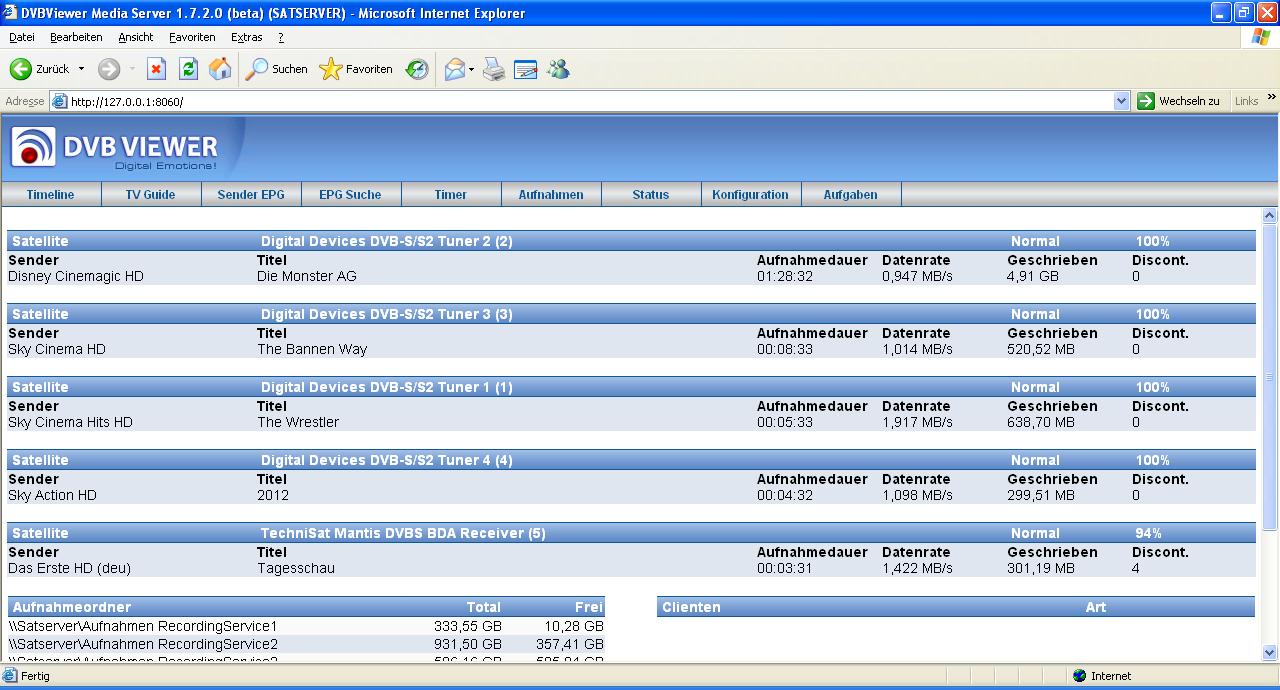
Task: Expand the Links toolbar chevron
Action: (1271, 97)
